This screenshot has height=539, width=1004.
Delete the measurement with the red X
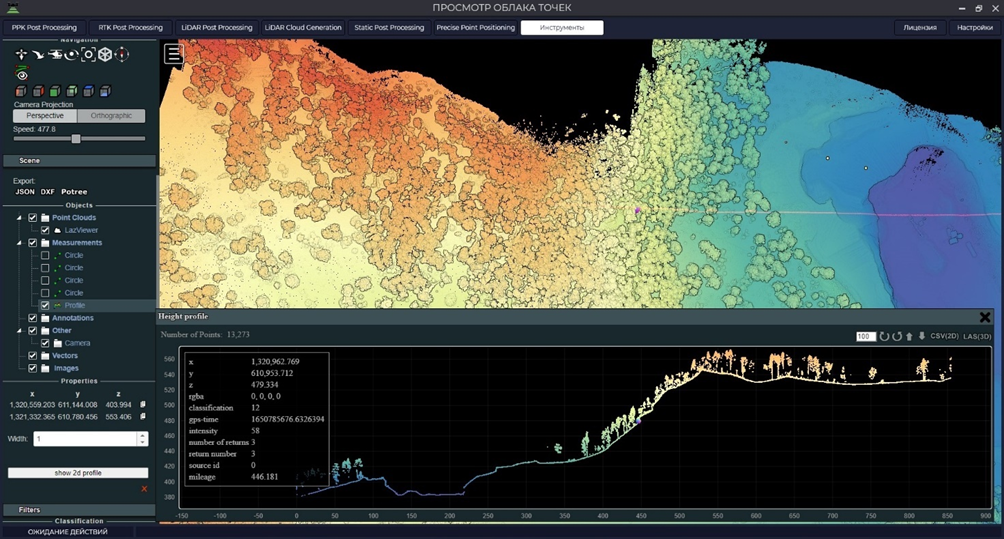(144, 489)
